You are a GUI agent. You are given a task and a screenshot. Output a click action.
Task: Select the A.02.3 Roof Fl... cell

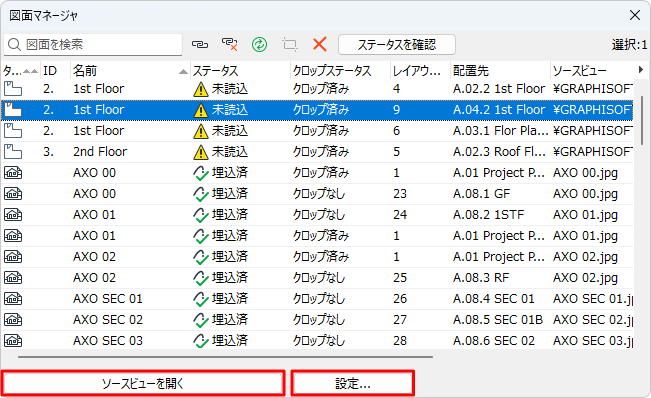499,152
